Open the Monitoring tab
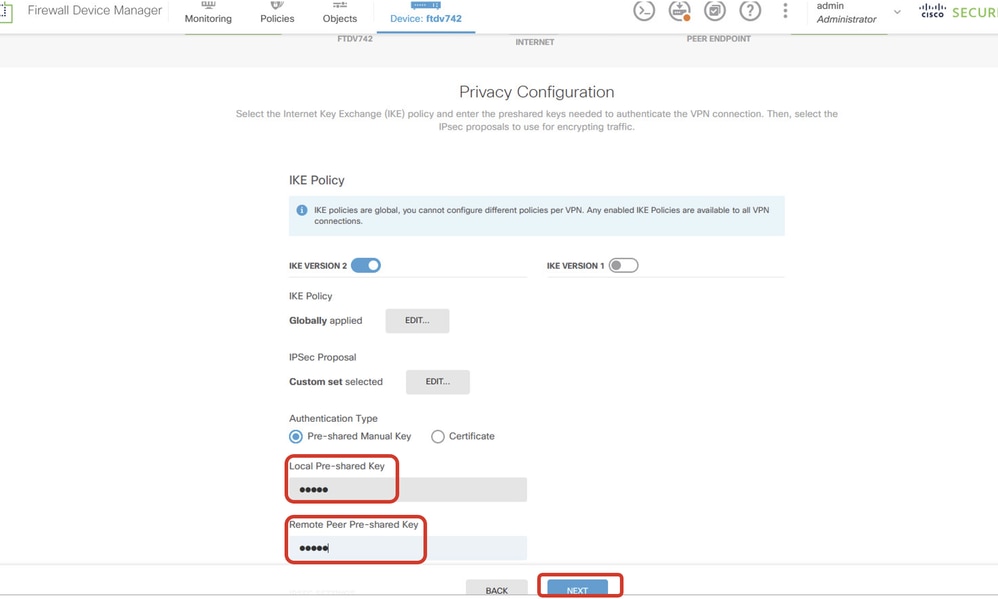This screenshot has width=998, height=599. pos(208,13)
